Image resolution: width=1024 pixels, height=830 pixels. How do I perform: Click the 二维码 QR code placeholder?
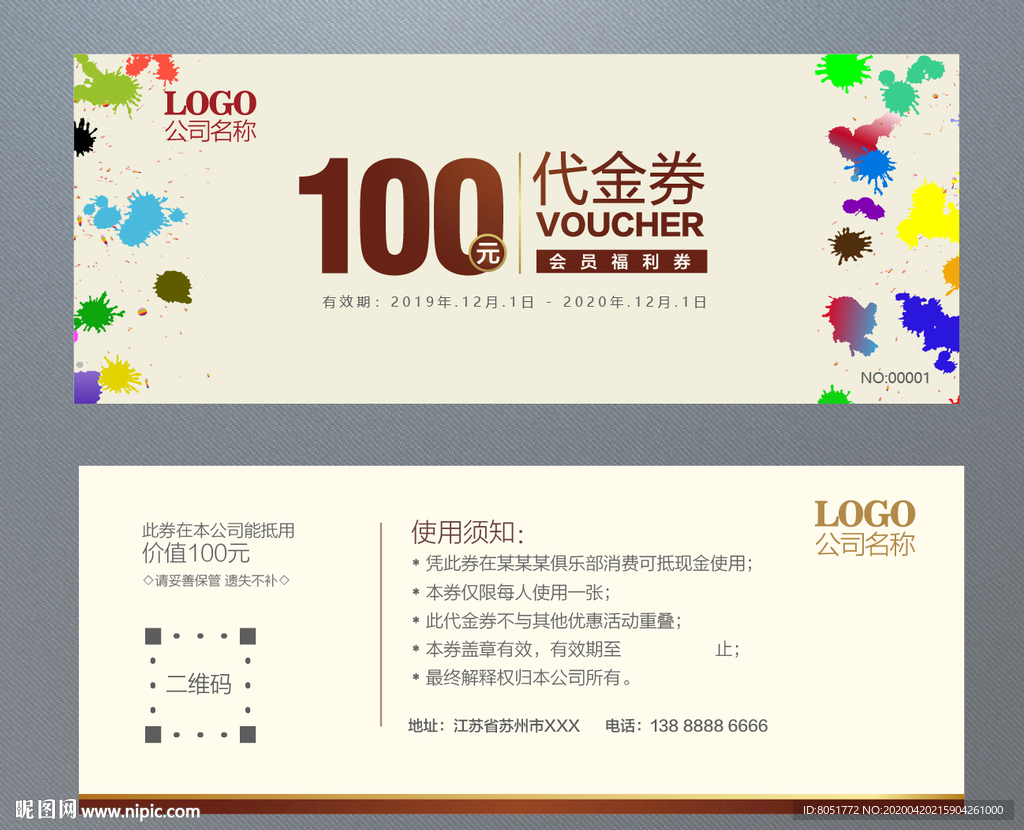pyautogui.click(x=200, y=685)
